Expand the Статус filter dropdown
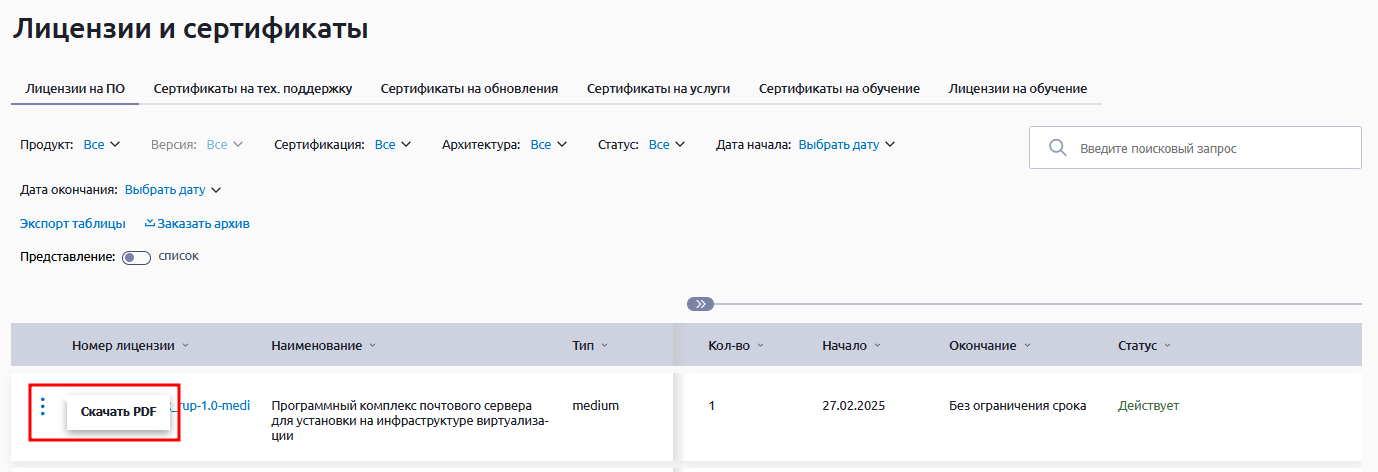This screenshot has height=472, width=1378. tap(666, 145)
